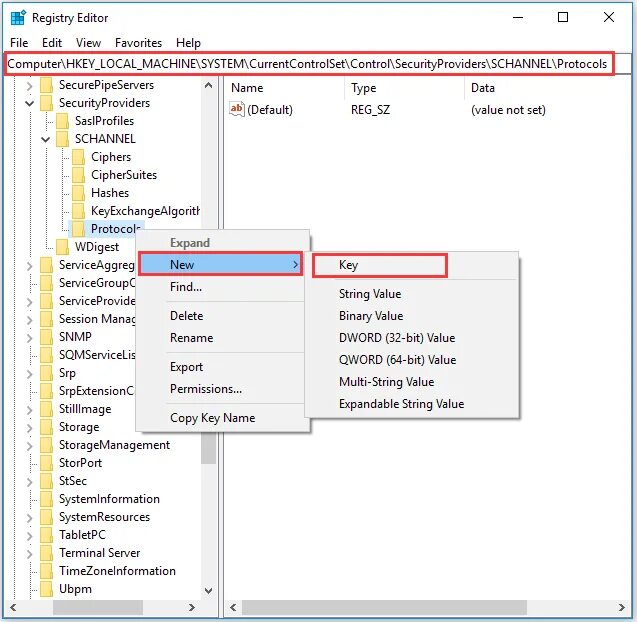
Task: Collapse the SecurityProviders tree node
Action: [x=30, y=103]
